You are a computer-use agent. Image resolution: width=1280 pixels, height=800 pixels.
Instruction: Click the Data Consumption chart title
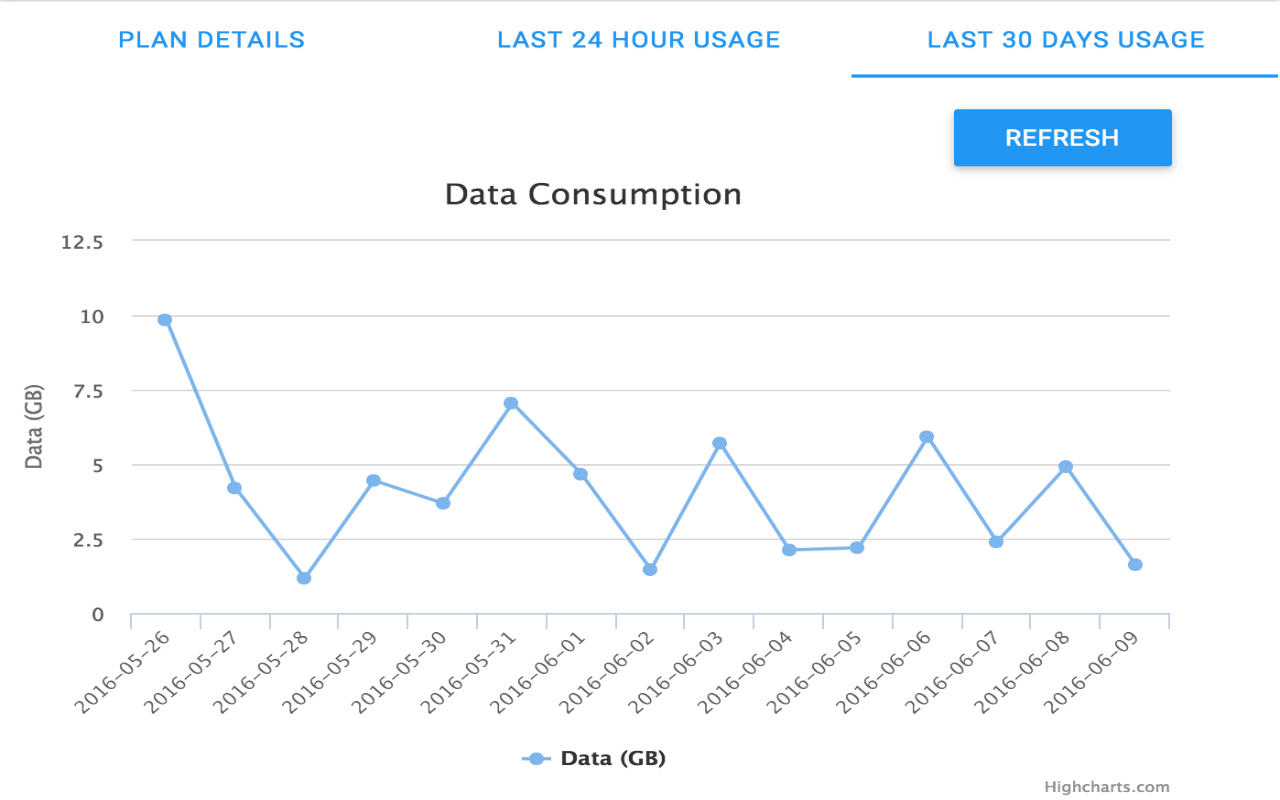593,194
